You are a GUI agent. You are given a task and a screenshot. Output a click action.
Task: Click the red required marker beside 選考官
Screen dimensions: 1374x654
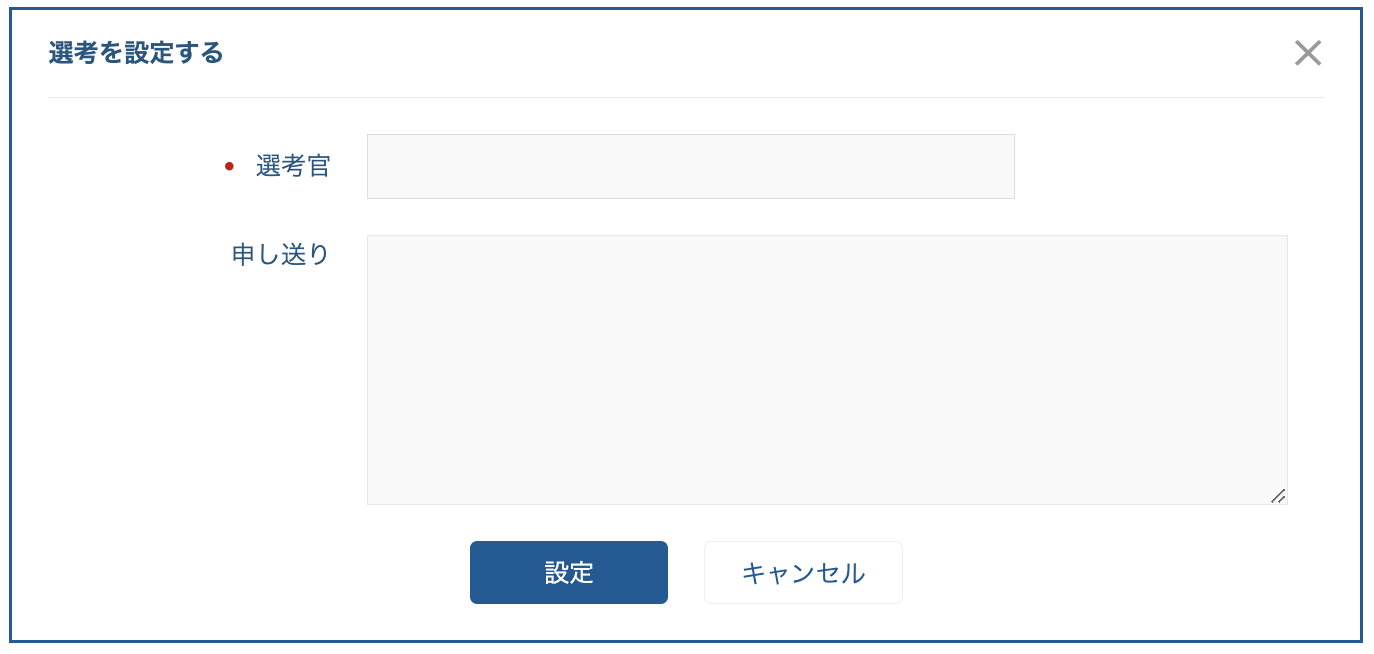coord(229,167)
